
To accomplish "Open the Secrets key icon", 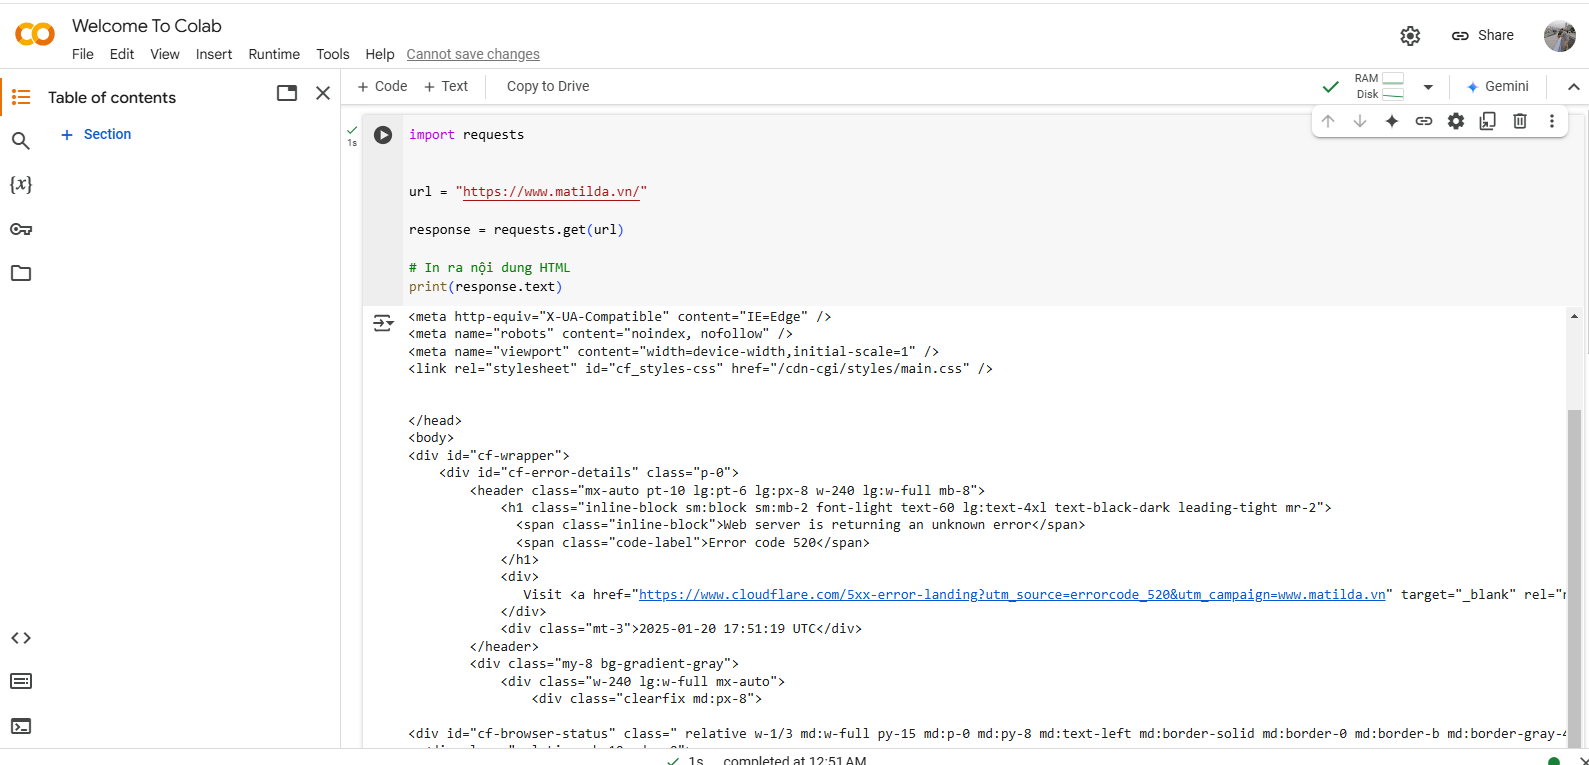I will [21, 229].
